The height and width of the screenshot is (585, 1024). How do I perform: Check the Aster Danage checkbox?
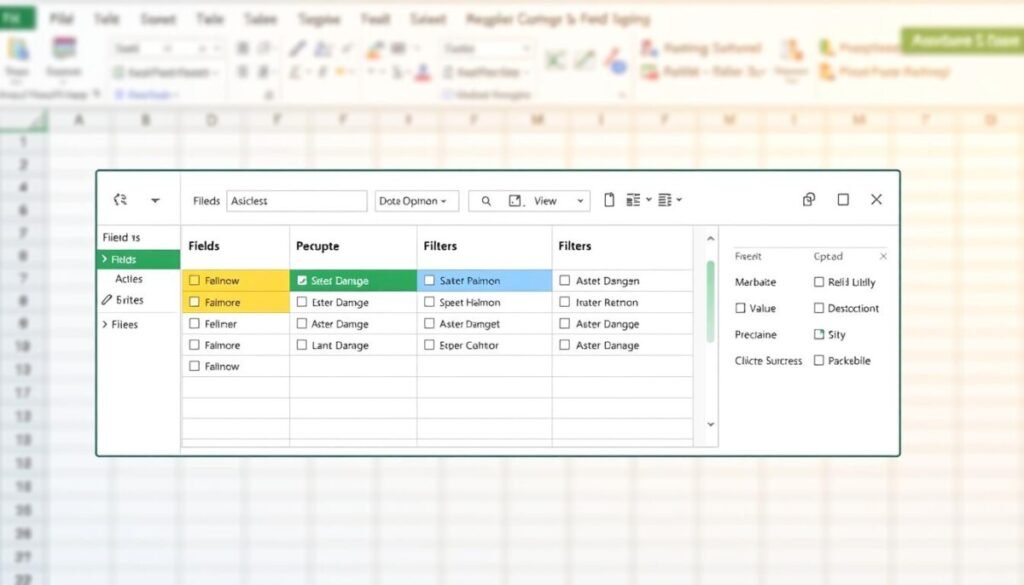(565, 345)
